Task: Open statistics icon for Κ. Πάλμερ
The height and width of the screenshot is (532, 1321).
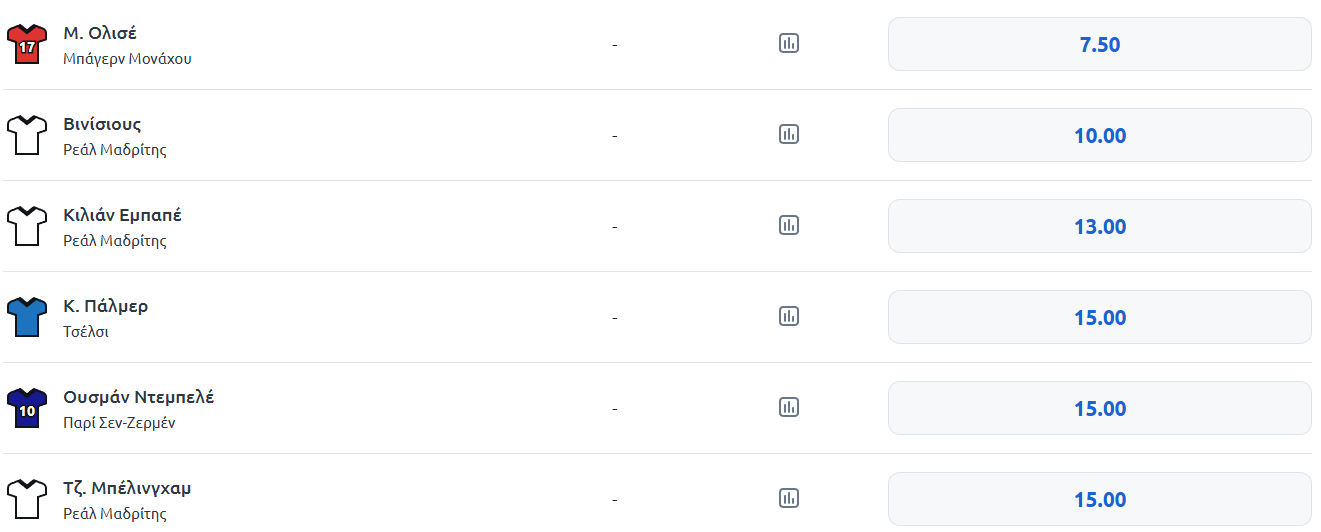Action: tap(789, 316)
